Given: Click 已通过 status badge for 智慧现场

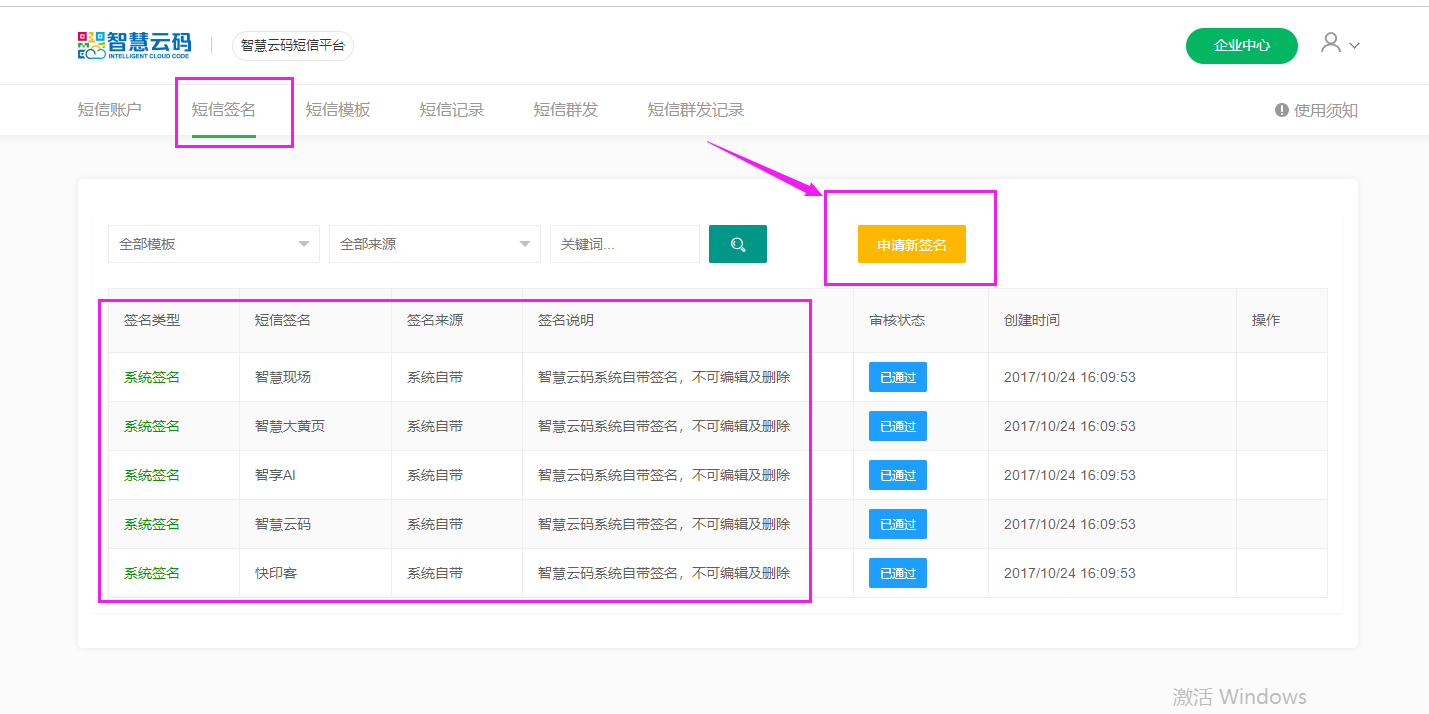Looking at the screenshot, I should (897, 377).
